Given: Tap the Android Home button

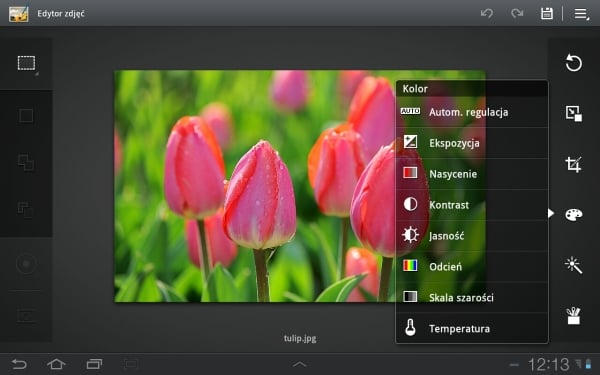Looking at the screenshot, I should (56, 364).
